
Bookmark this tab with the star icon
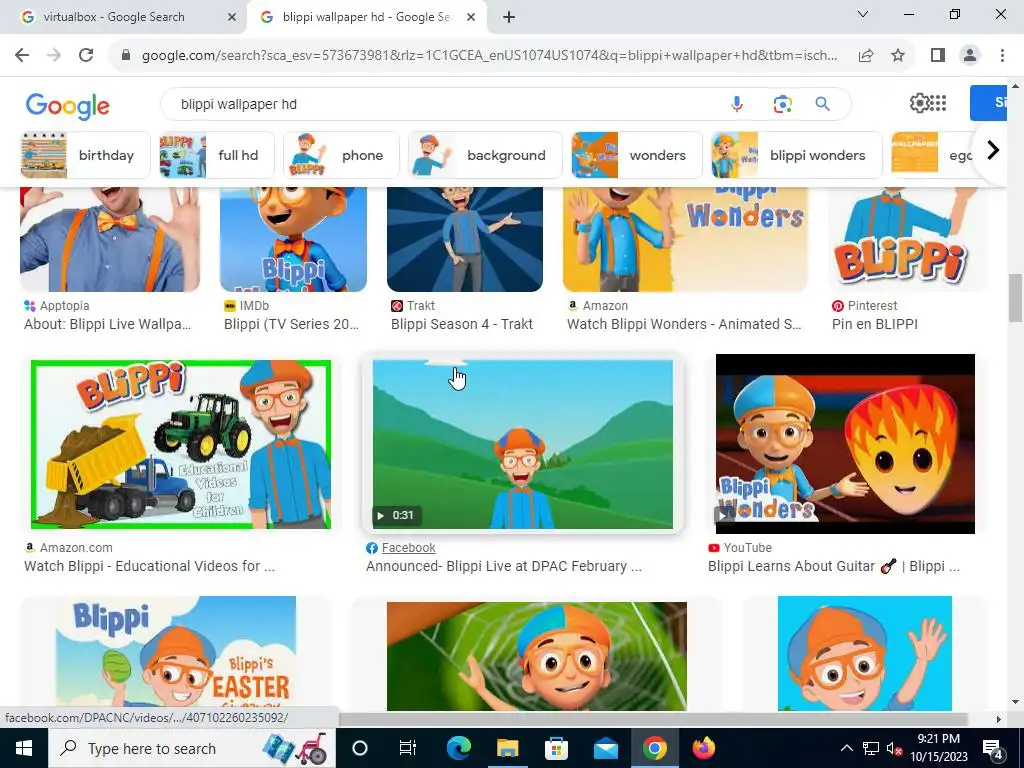898,56
